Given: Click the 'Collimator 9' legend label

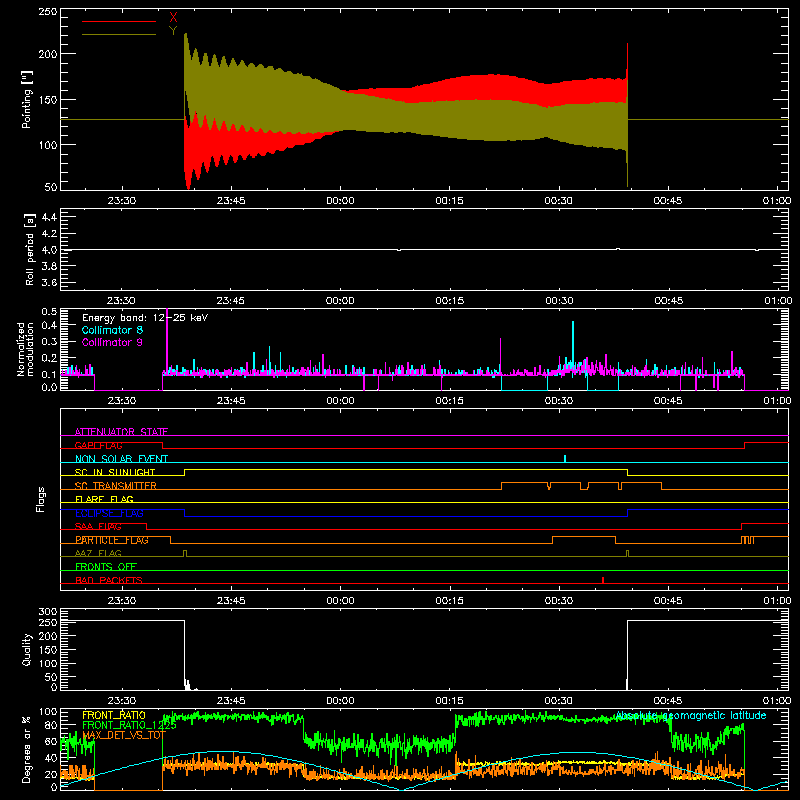Looking at the screenshot, I should tap(112, 342).
